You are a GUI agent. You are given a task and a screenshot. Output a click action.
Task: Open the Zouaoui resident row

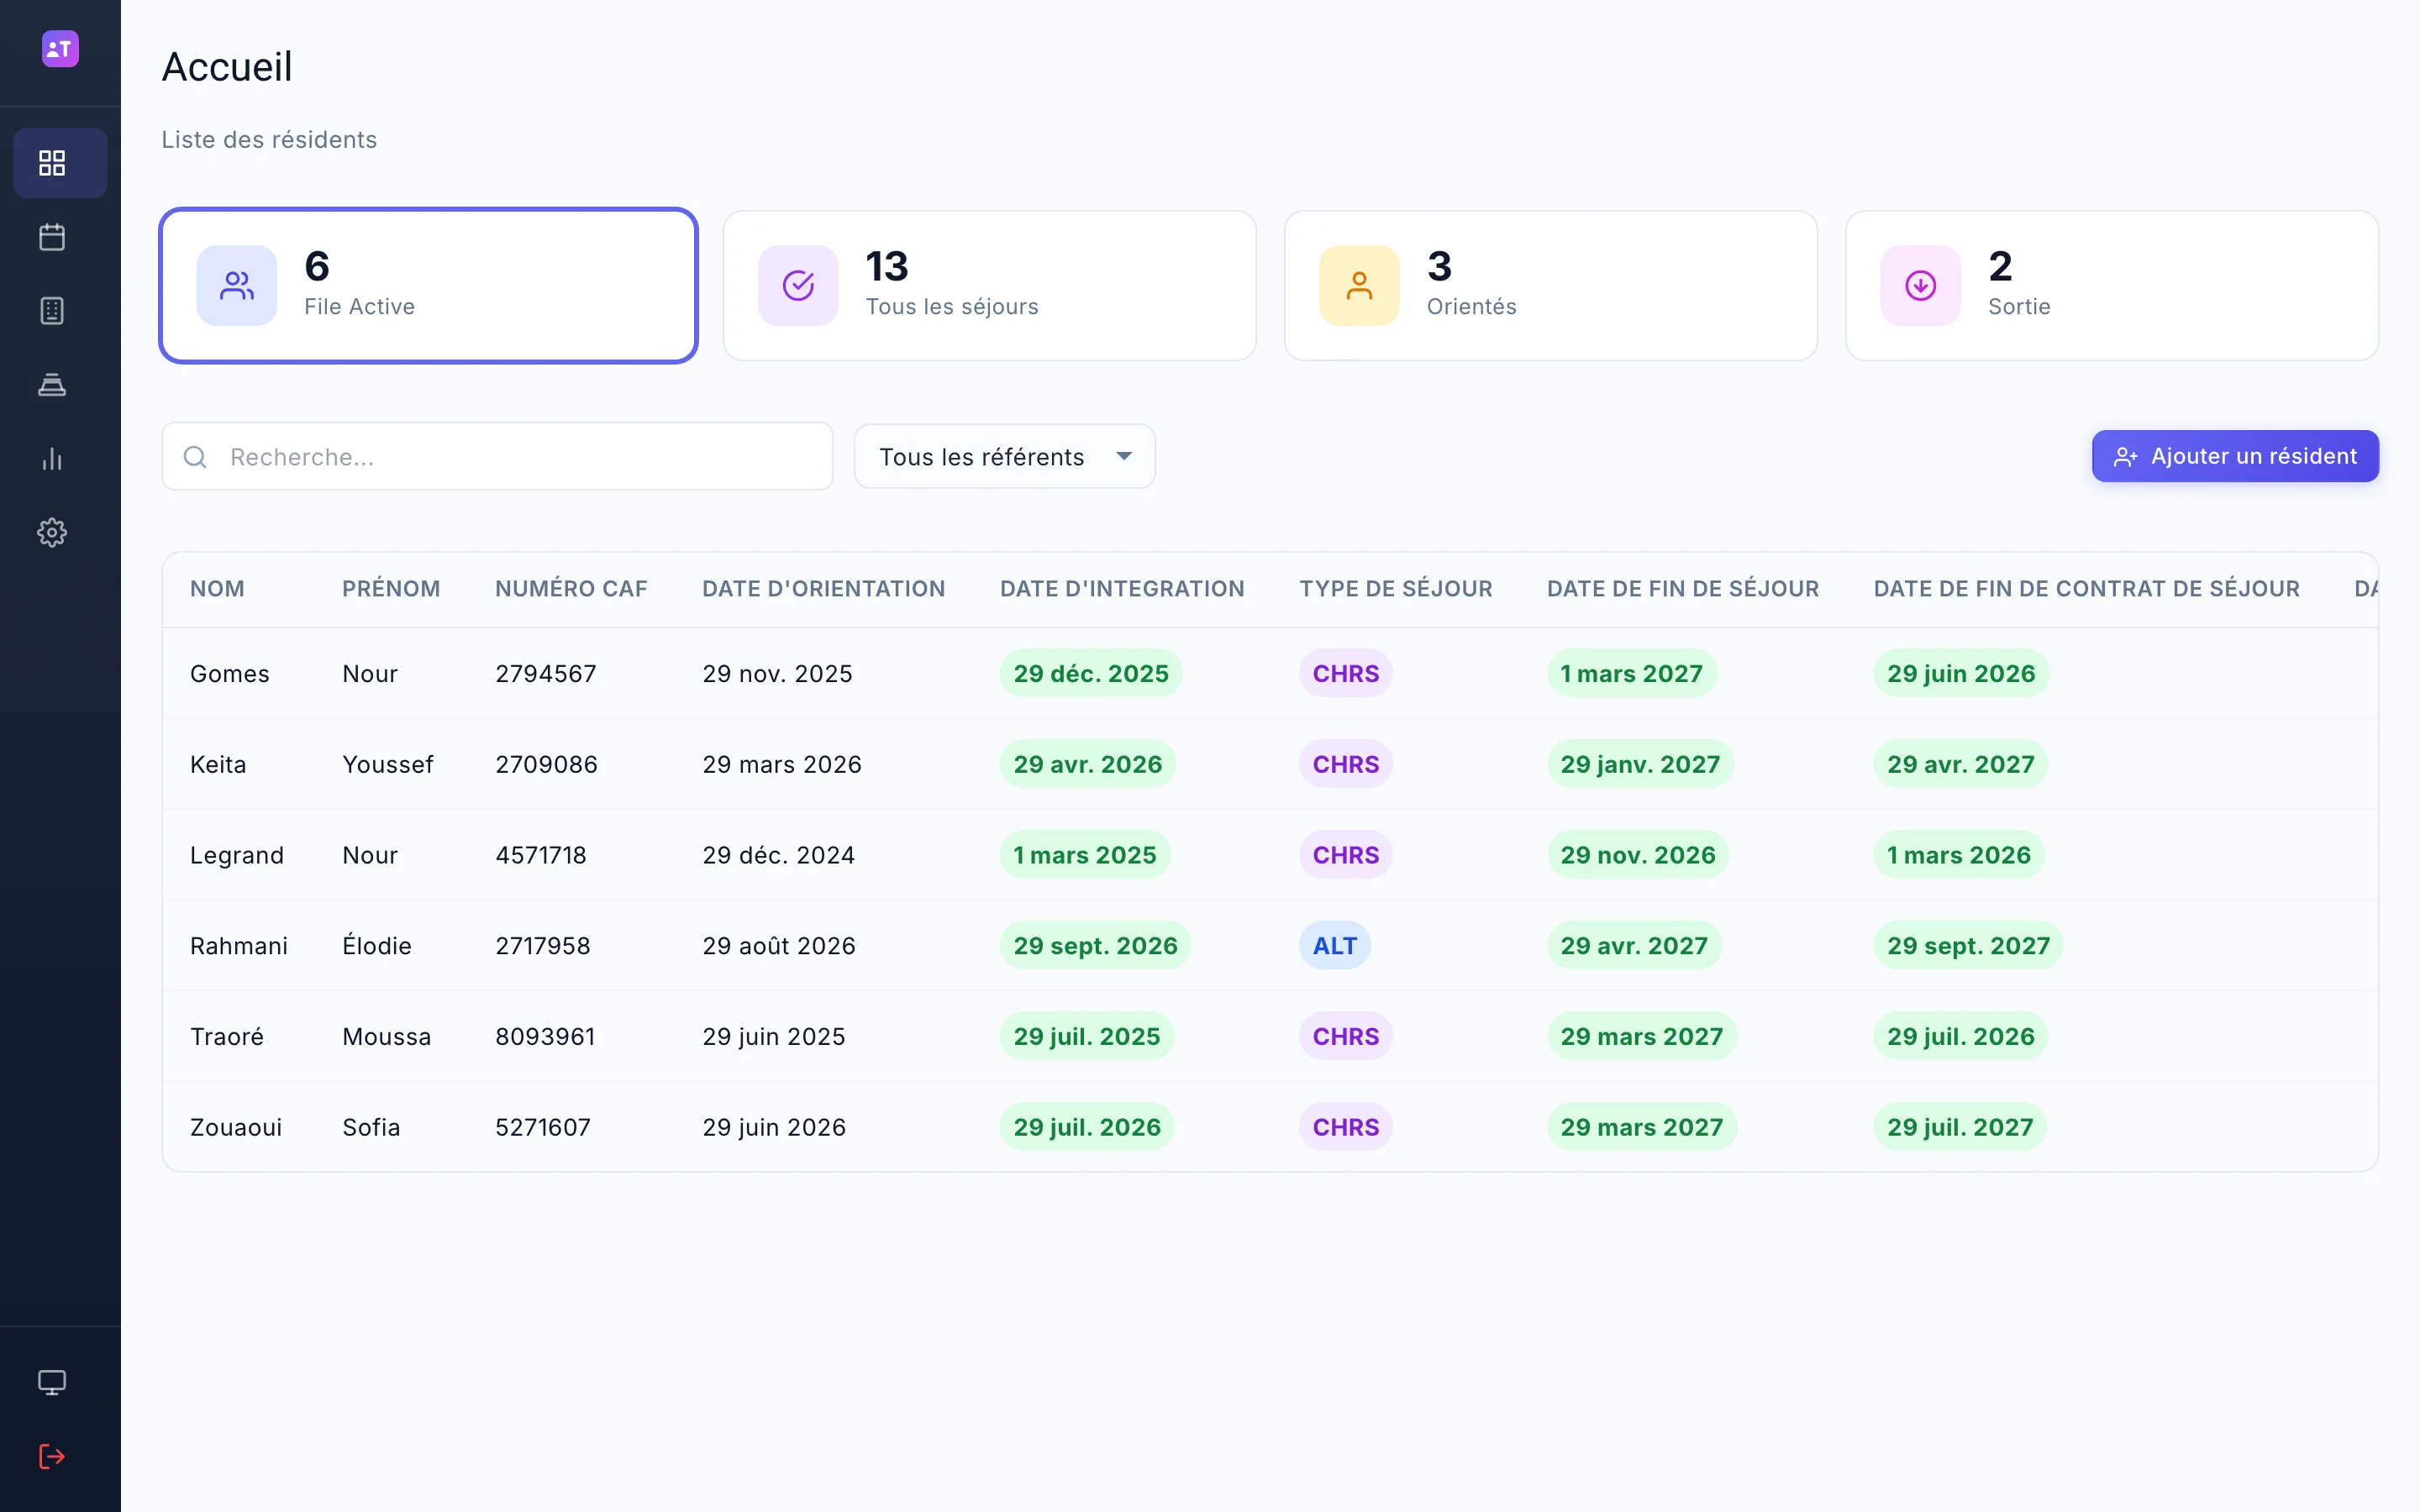[1270, 1127]
